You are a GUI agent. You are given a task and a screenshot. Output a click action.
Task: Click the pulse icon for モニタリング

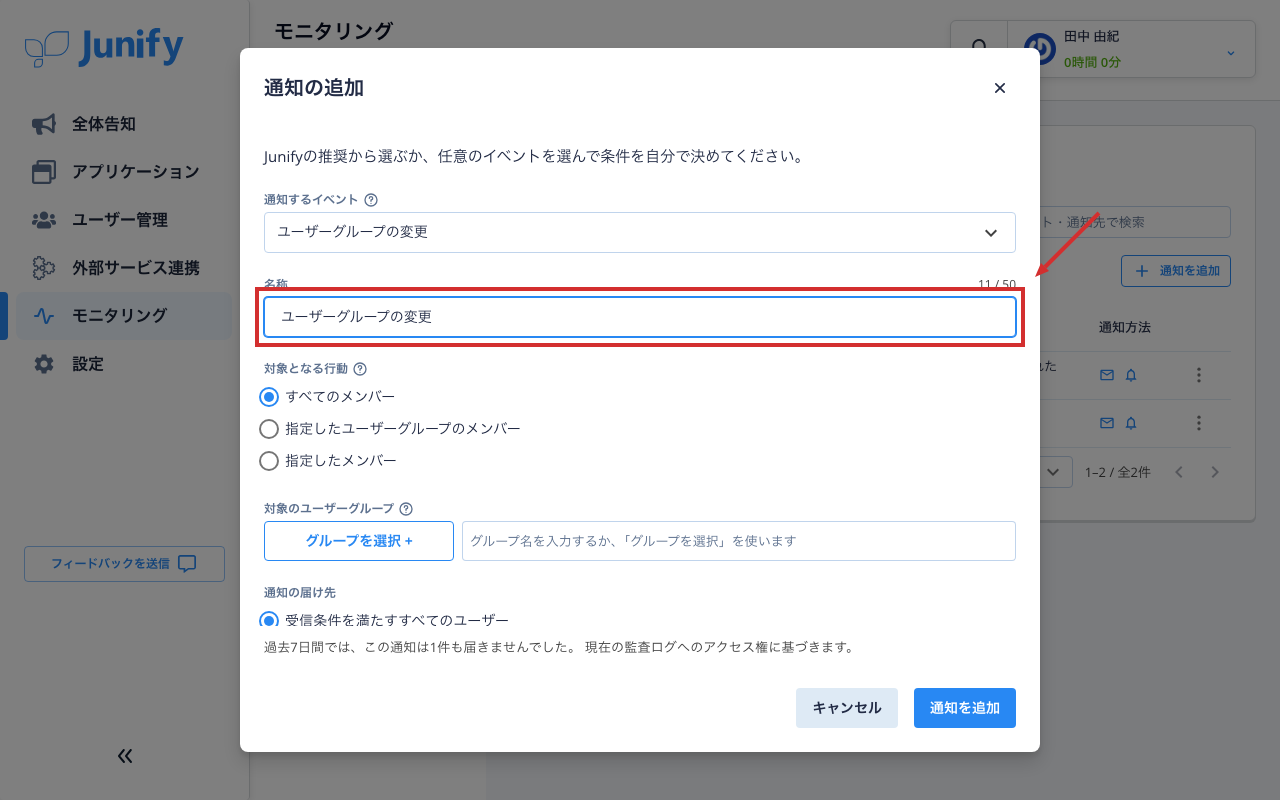coord(44,316)
